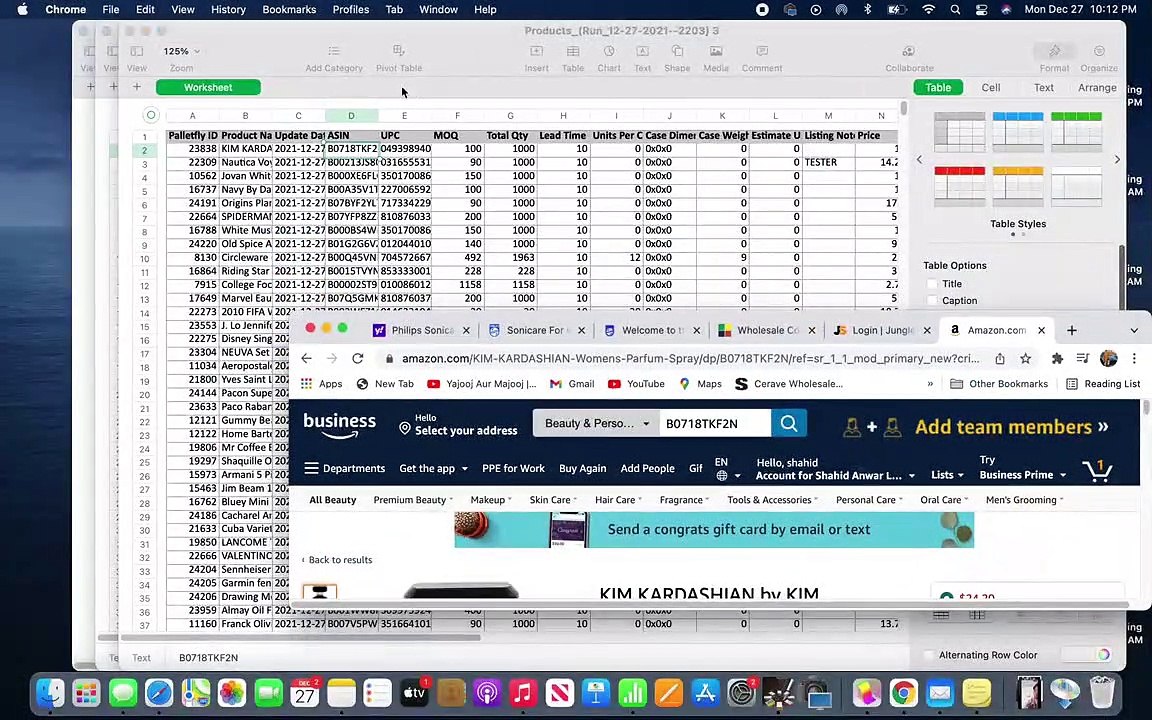This screenshot has width=1152, height=720.
Task: Click the PPE for Work link
Action: [513, 468]
